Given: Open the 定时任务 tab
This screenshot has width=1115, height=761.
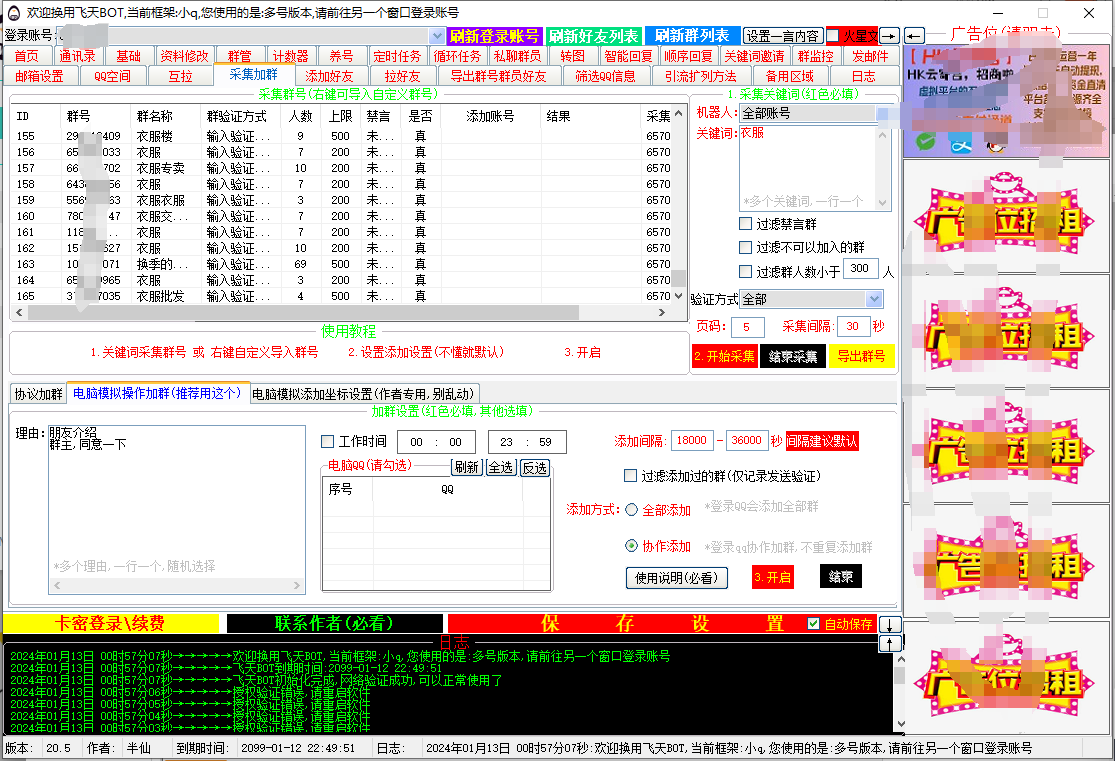Looking at the screenshot, I should 397,55.
